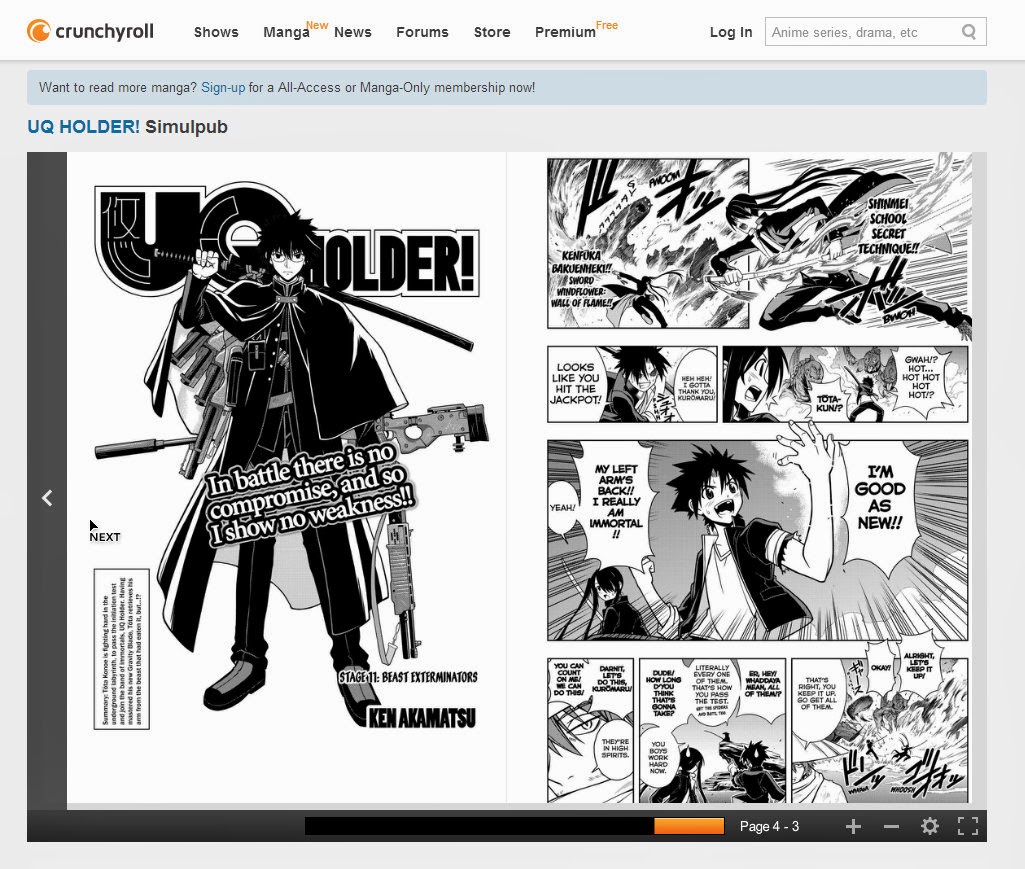Click the Page 4 - 3 indicator
The width and height of the screenshot is (1025, 869).
[769, 826]
